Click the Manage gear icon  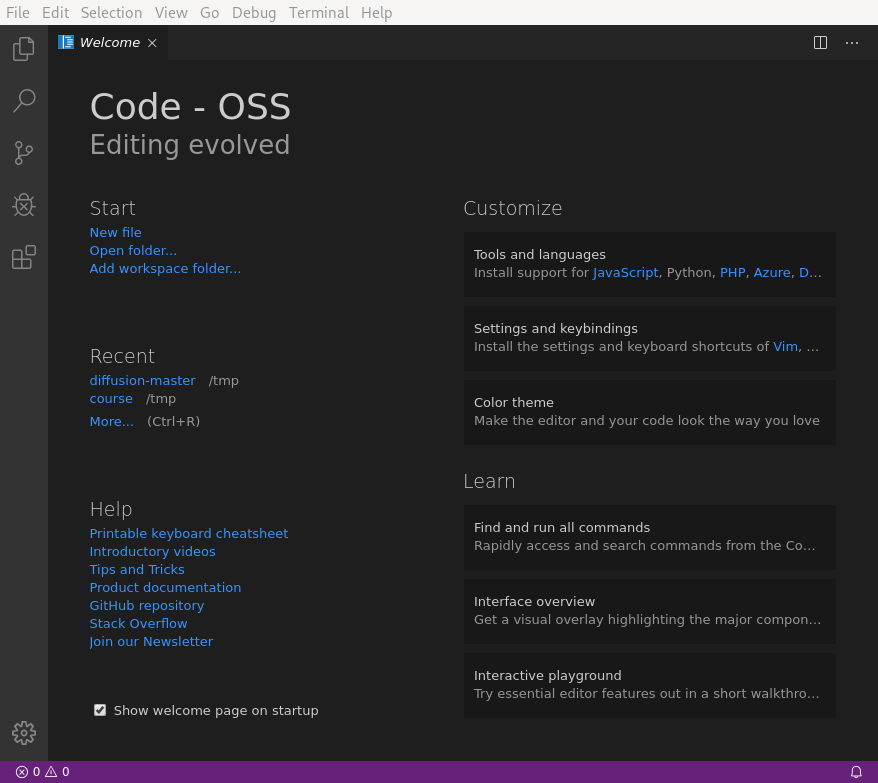(x=23, y=732)
